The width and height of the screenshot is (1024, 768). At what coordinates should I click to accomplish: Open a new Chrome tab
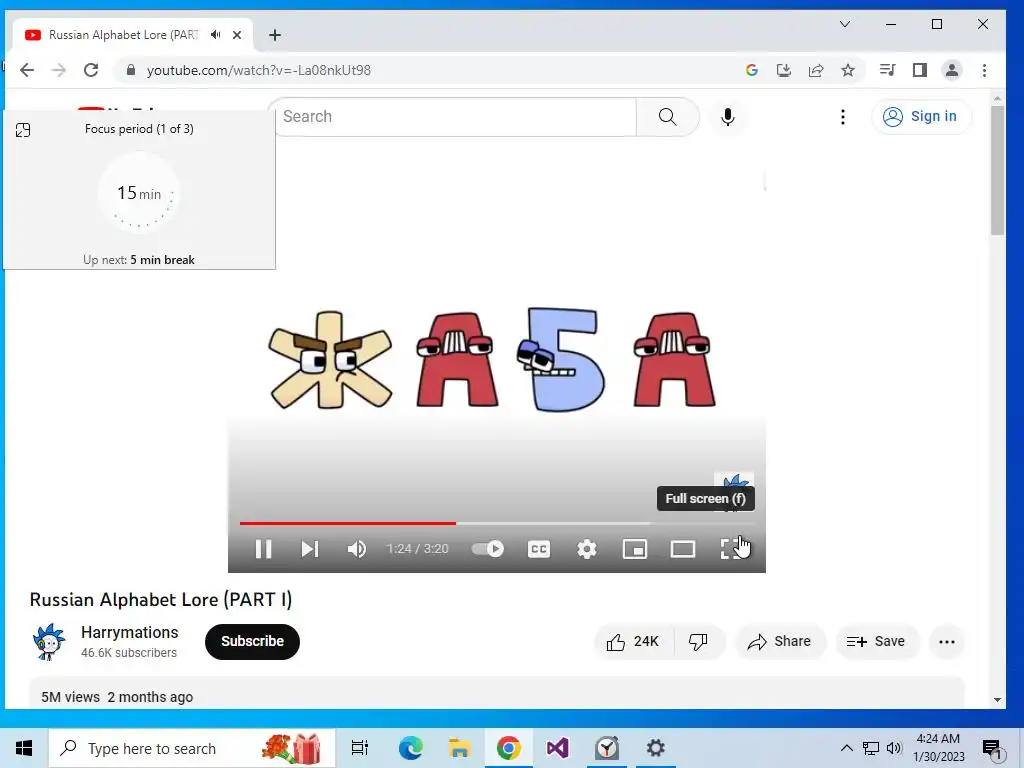[x=275, y=35]
